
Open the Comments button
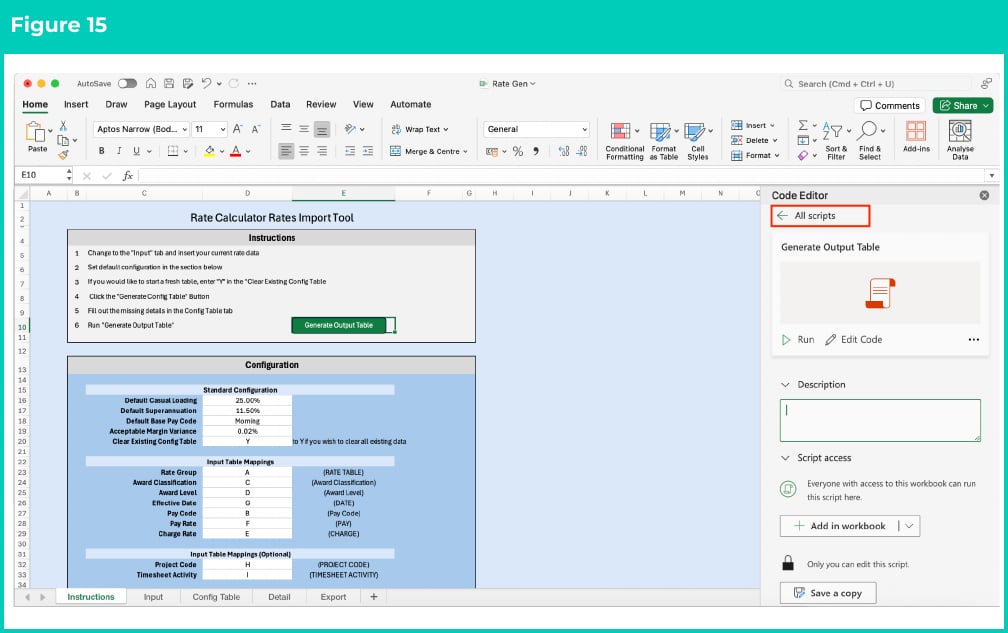pos(890,105)
